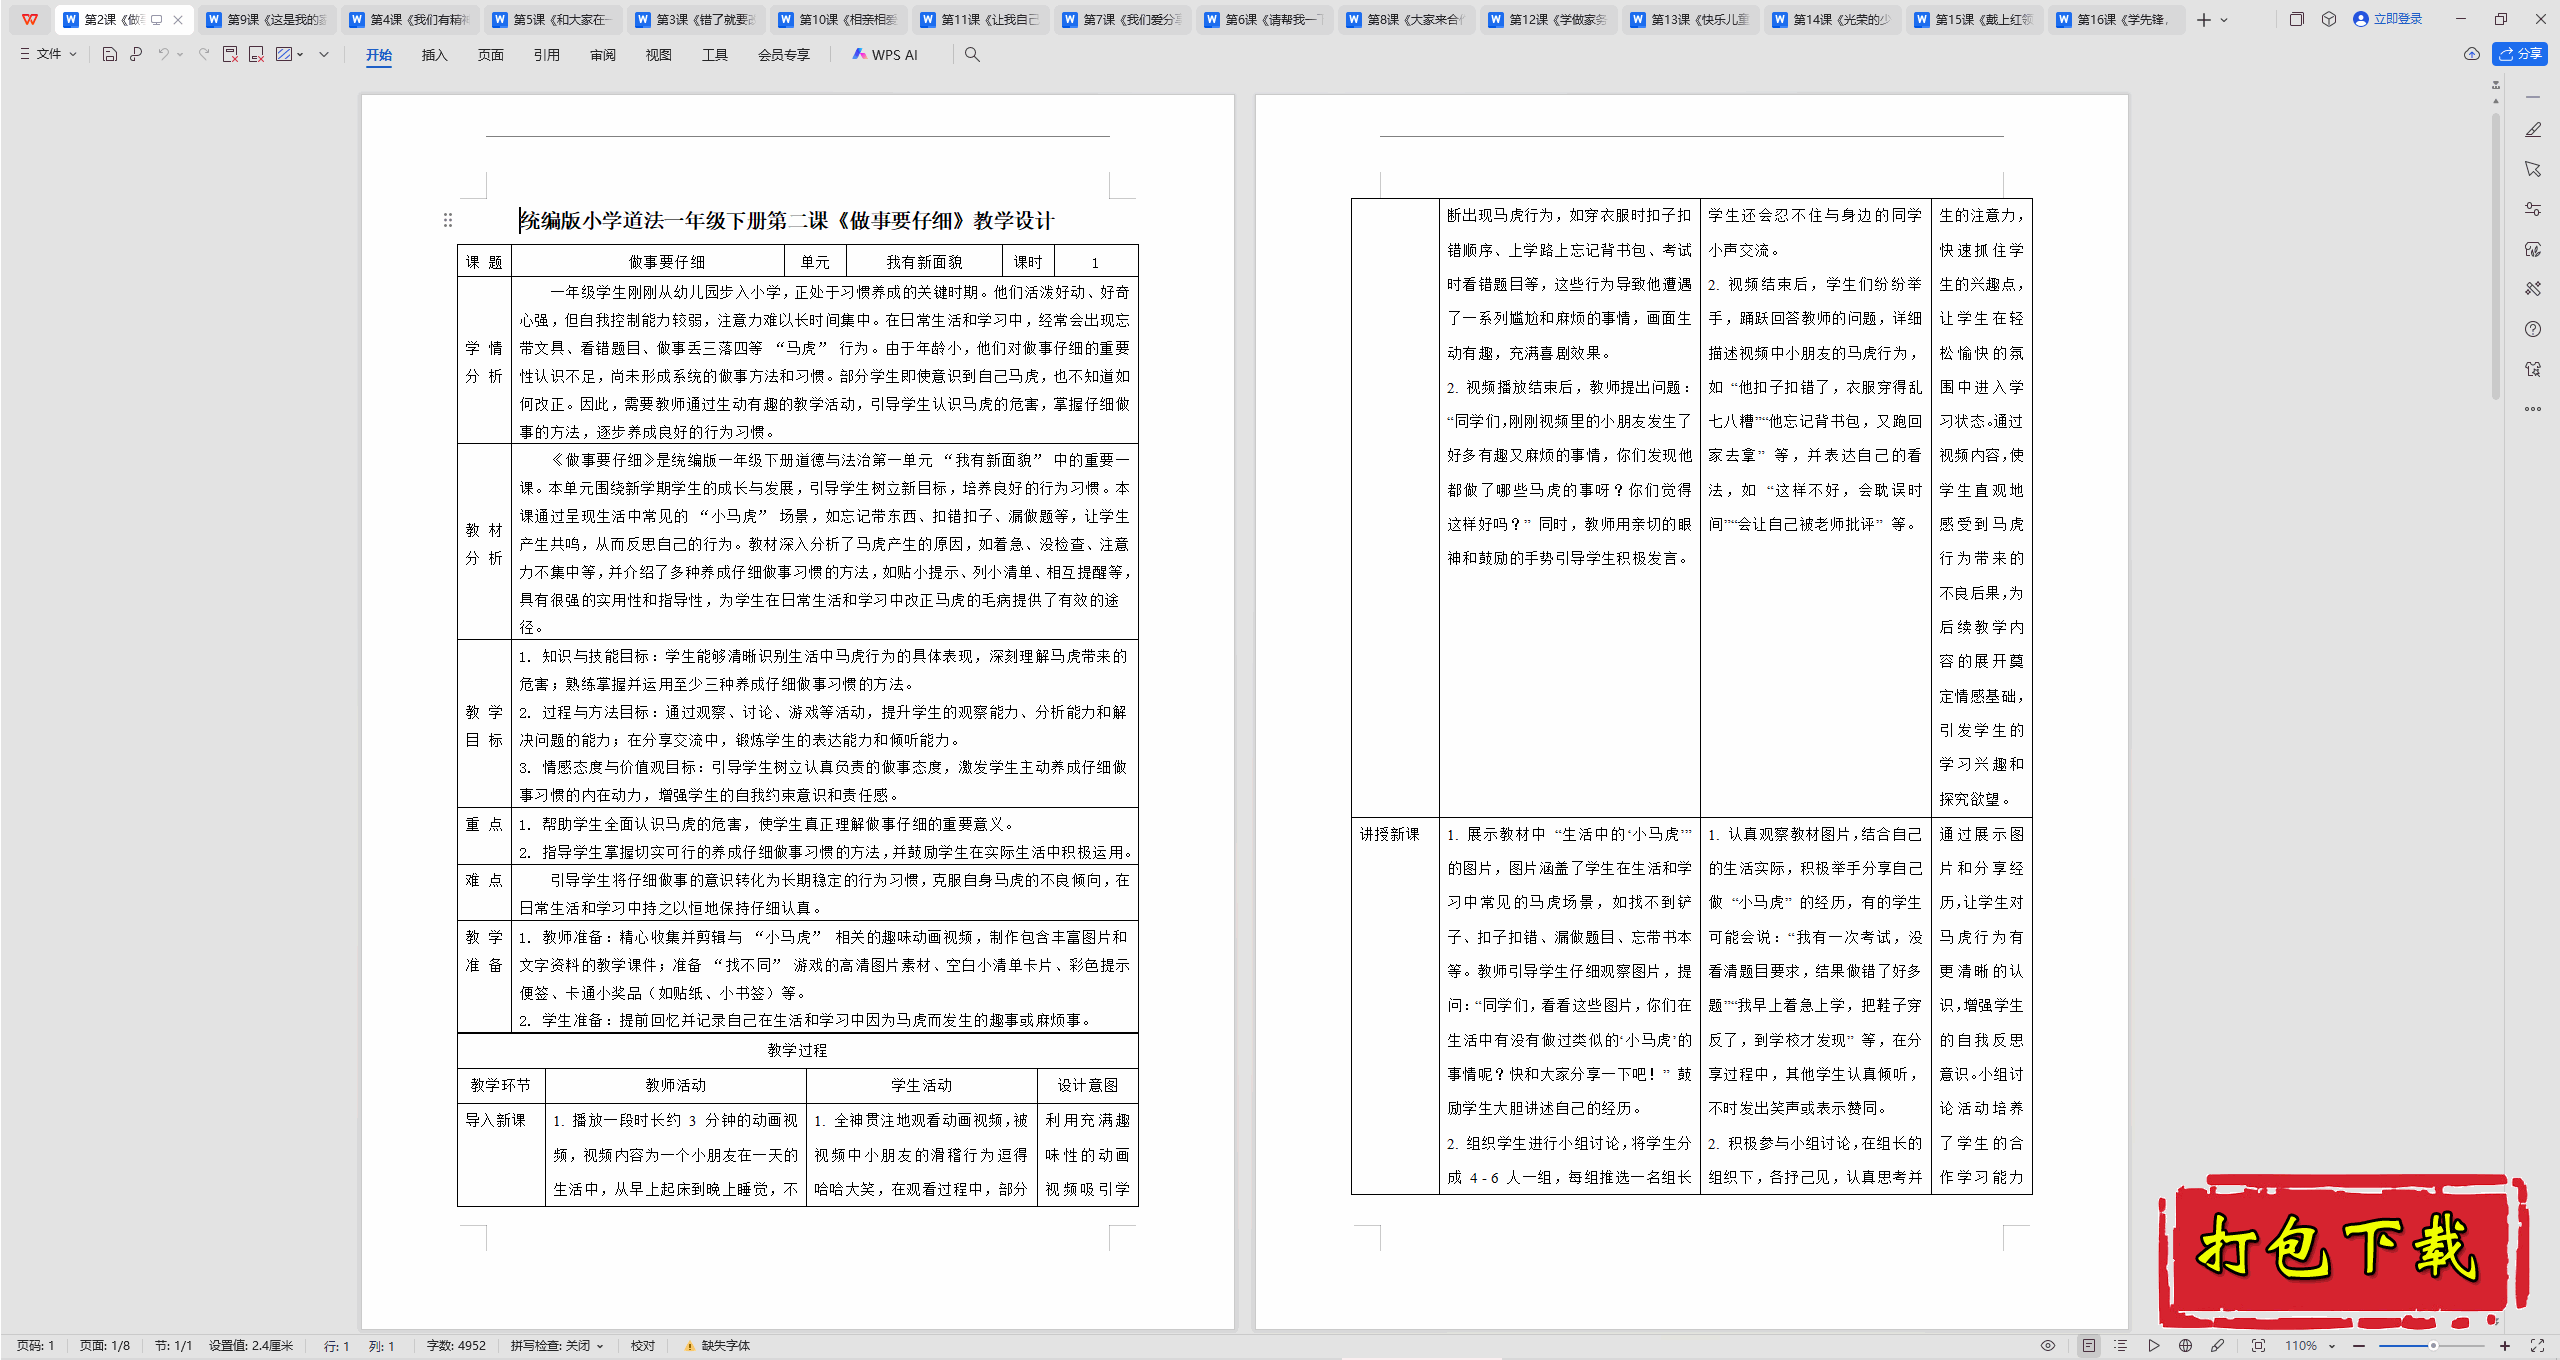Viewport: 2560px width, 1360px height.
Task: Click the print preview icon beside save
Action: coord(136,54)
